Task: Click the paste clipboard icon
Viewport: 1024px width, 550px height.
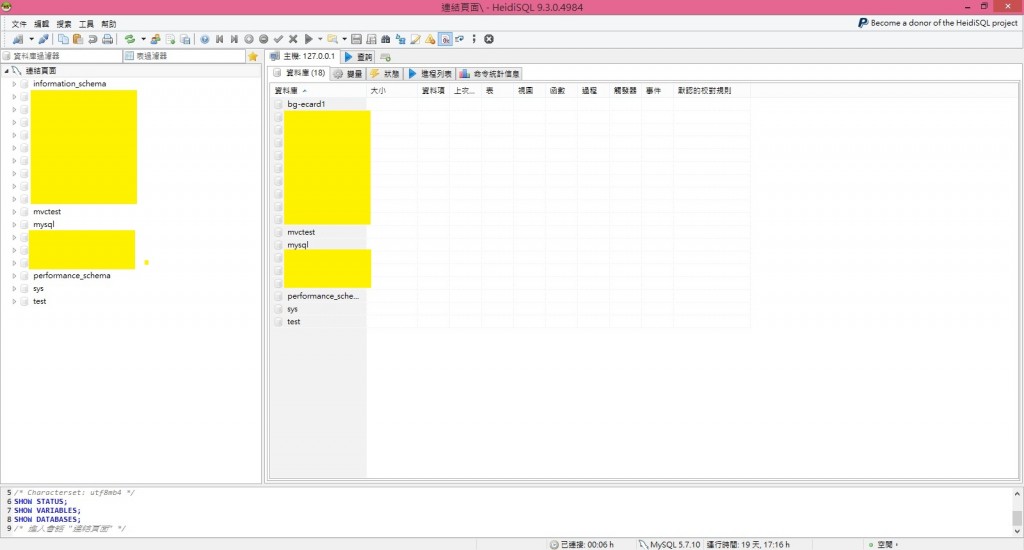Action: (x=78, y=39)
